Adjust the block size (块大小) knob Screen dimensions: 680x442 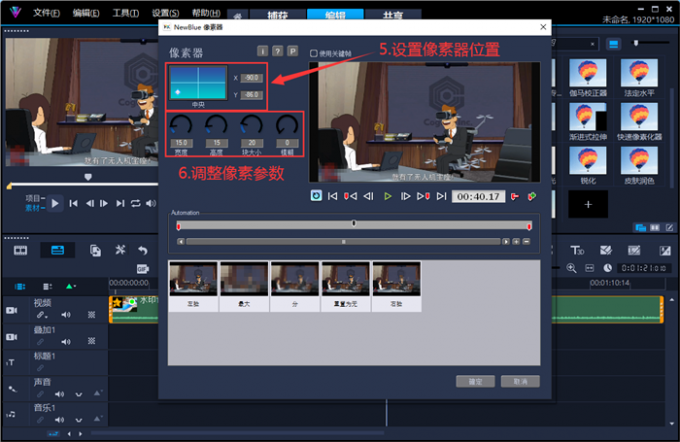(252, 126)
